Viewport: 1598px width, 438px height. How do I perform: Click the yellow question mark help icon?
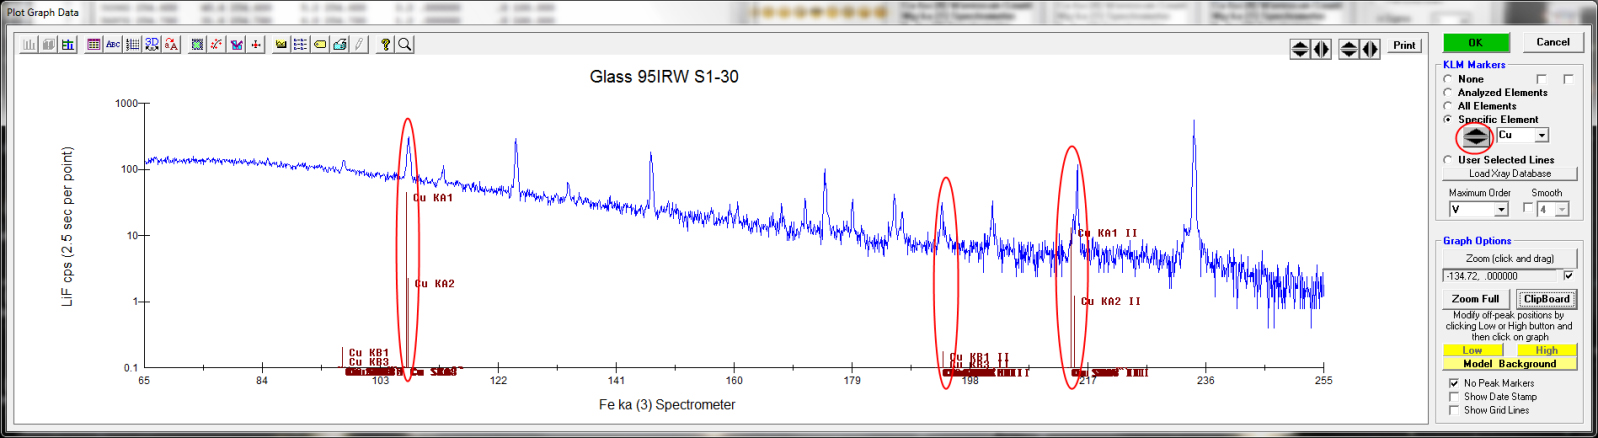(385, 45)
